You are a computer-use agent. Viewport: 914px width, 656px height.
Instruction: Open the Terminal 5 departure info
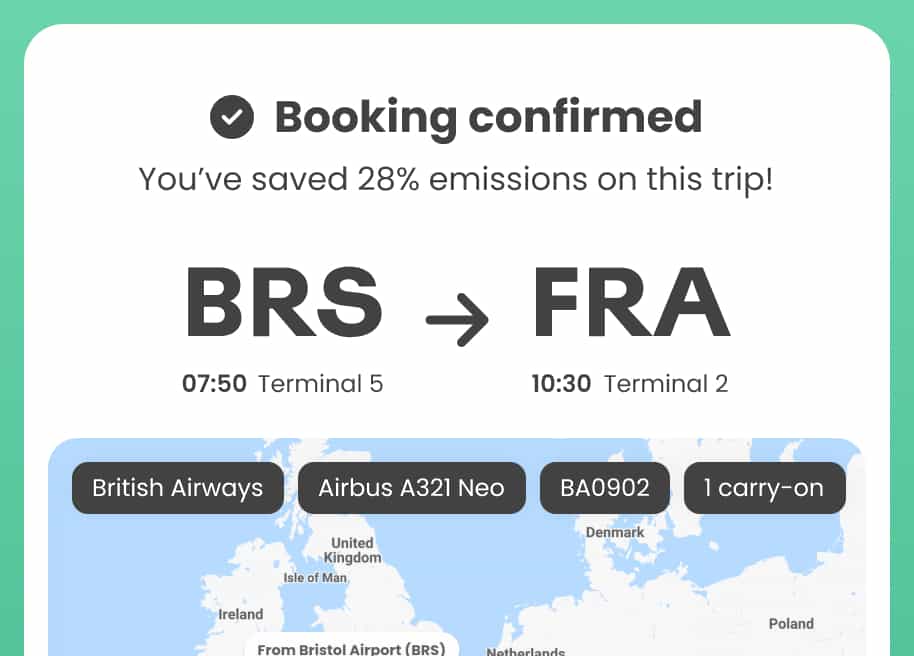[320, 383]
